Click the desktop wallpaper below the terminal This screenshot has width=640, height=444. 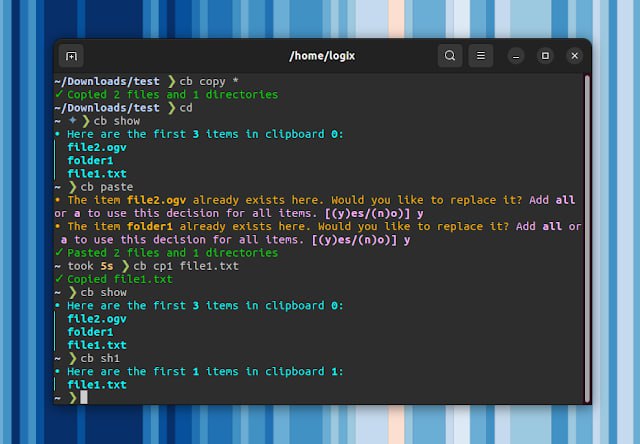coord(320,425)
